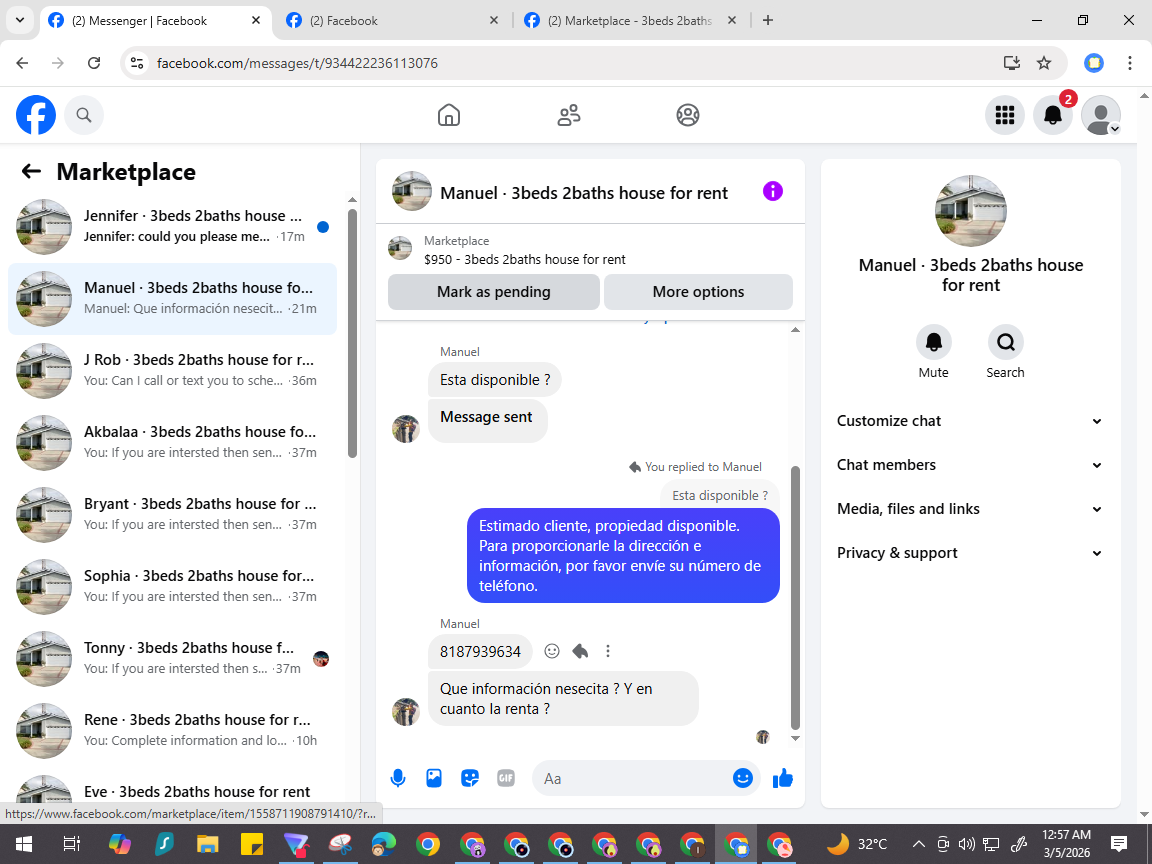Open Jennifer's conversation in the list
This screenshot has height=864, width=1152.
pyautogui.click(x=173, y=227)
